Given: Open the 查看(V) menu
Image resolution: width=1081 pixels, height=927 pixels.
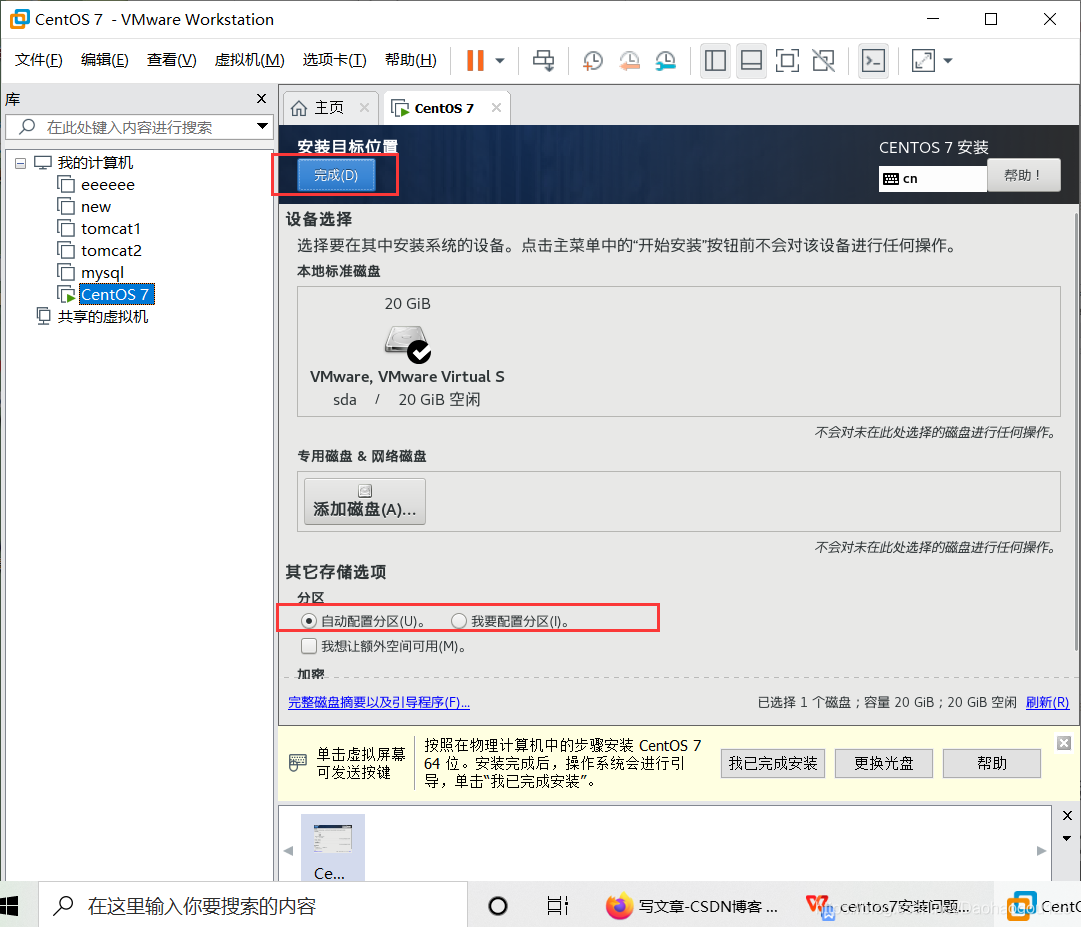Looking at the screenshot, I should tap(171, 60).
